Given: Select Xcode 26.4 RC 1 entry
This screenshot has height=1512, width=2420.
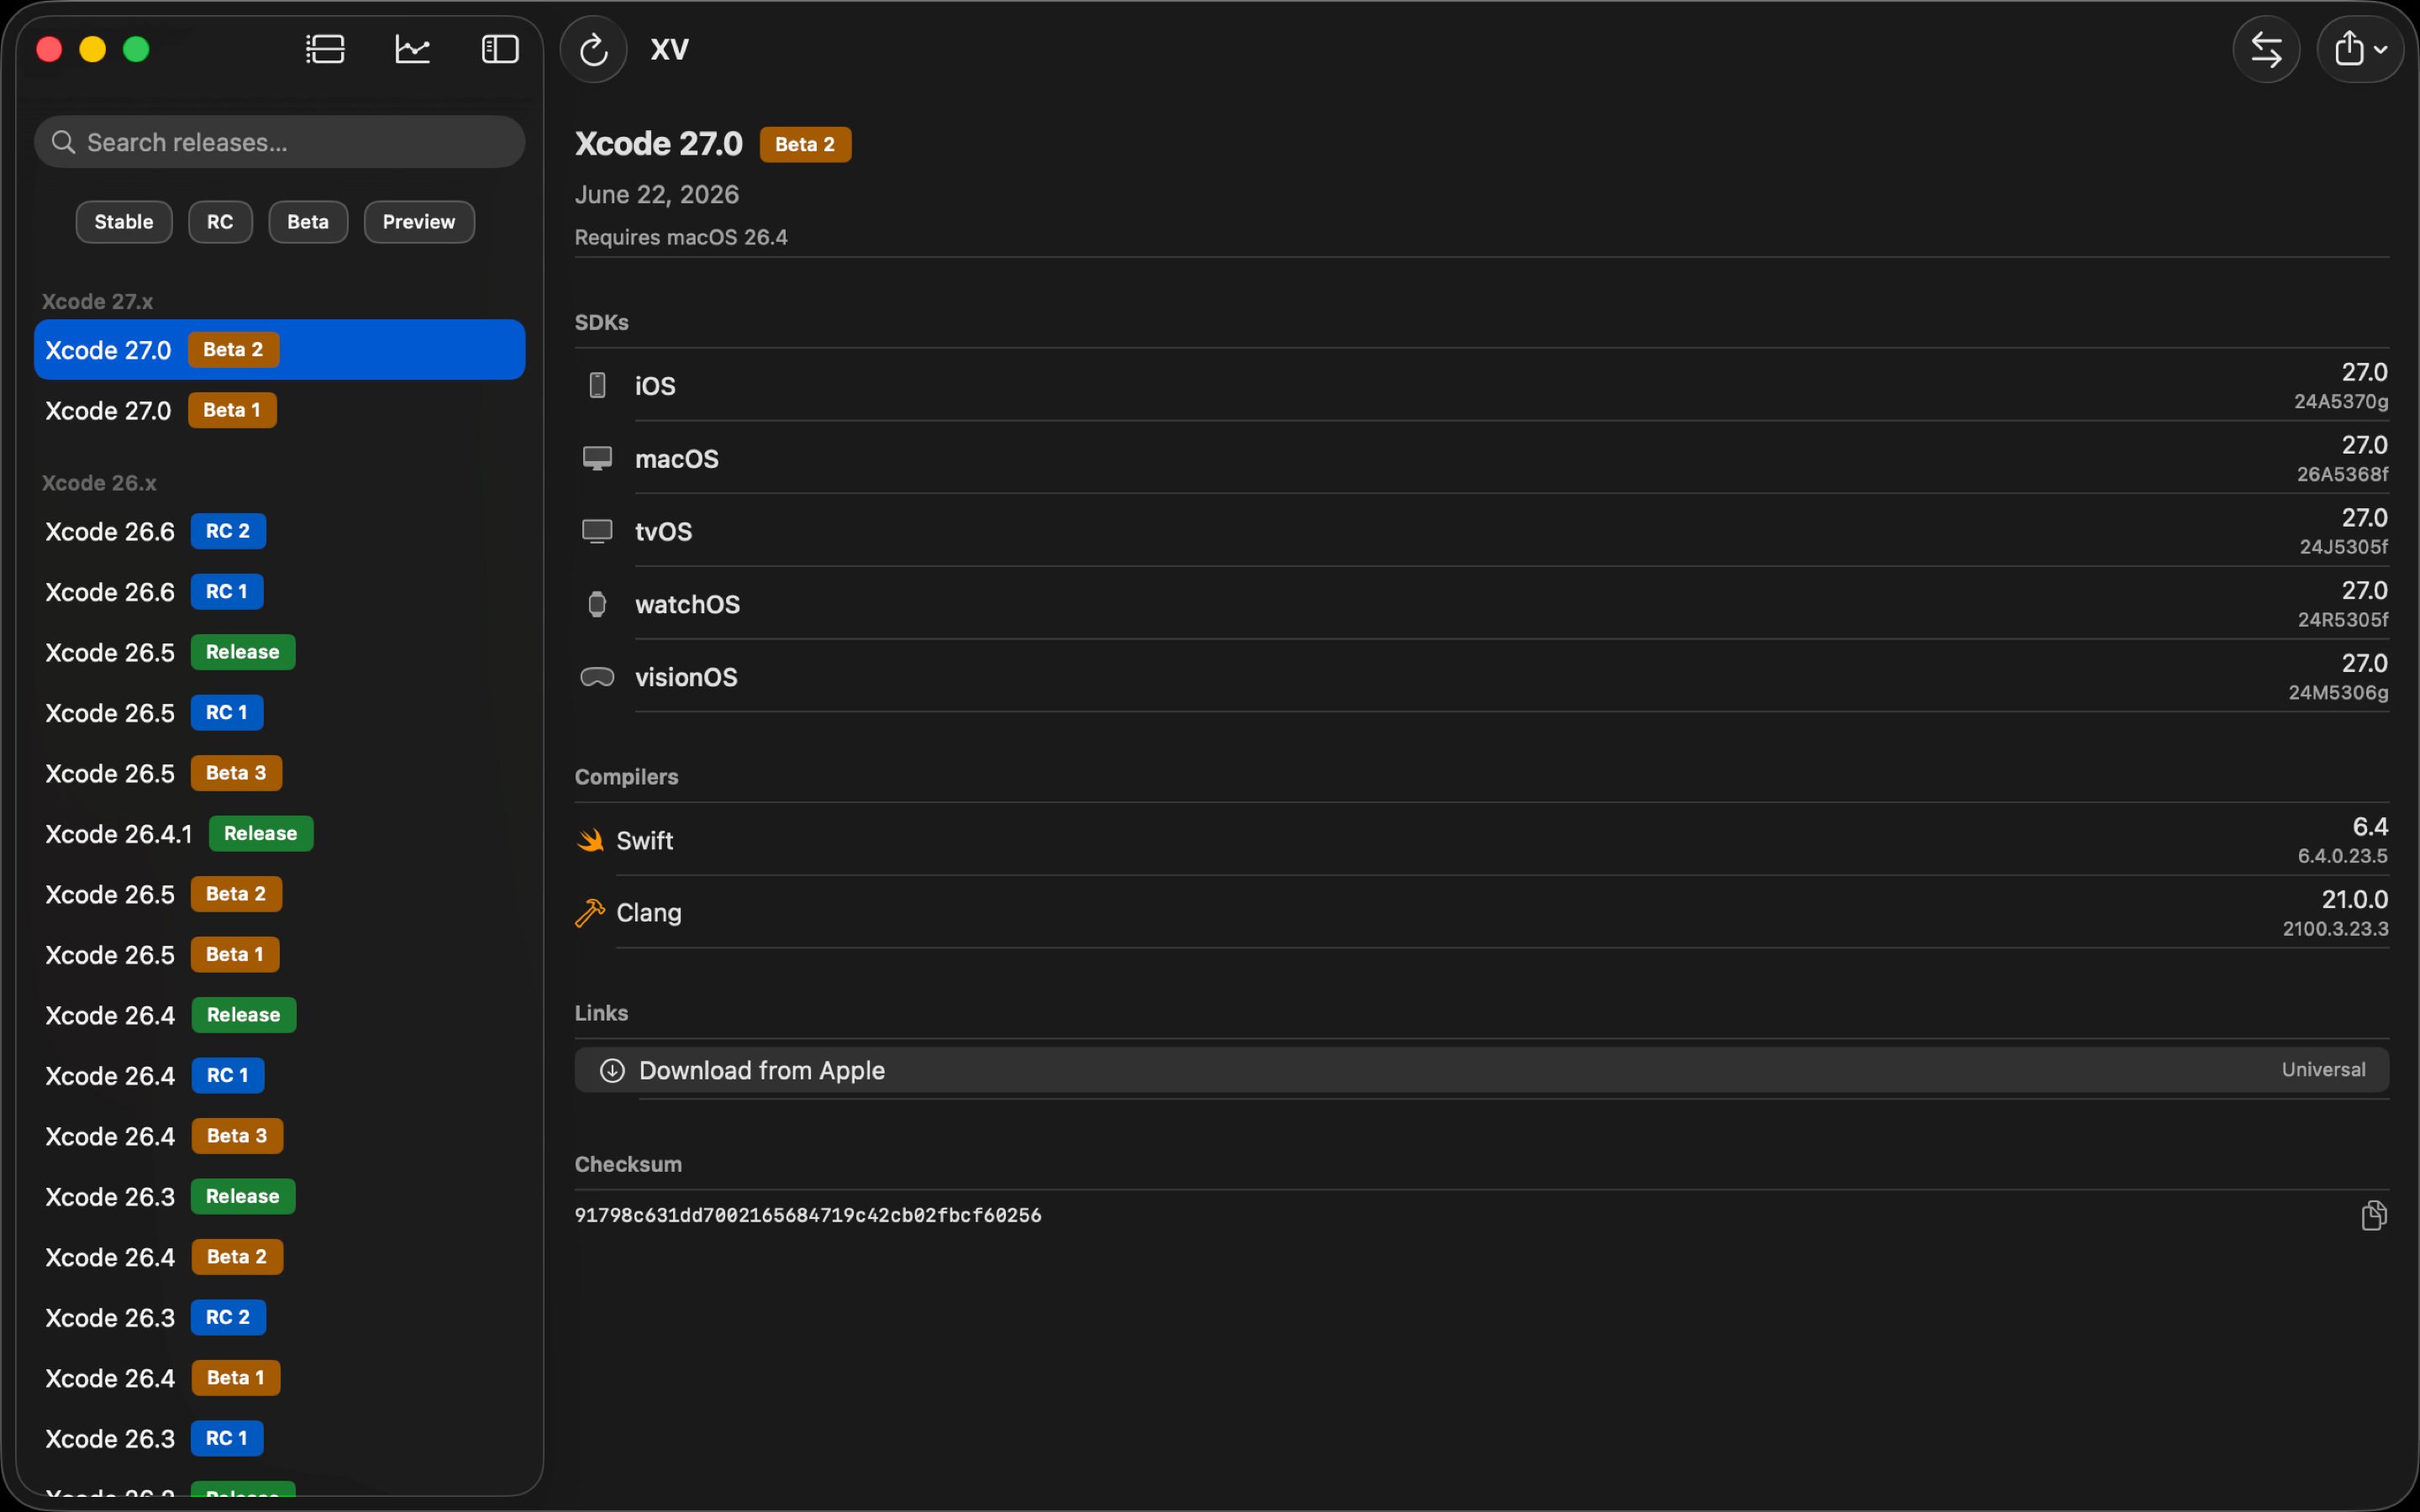Looking at the screenshot, I should click(x=280, y=1076).
